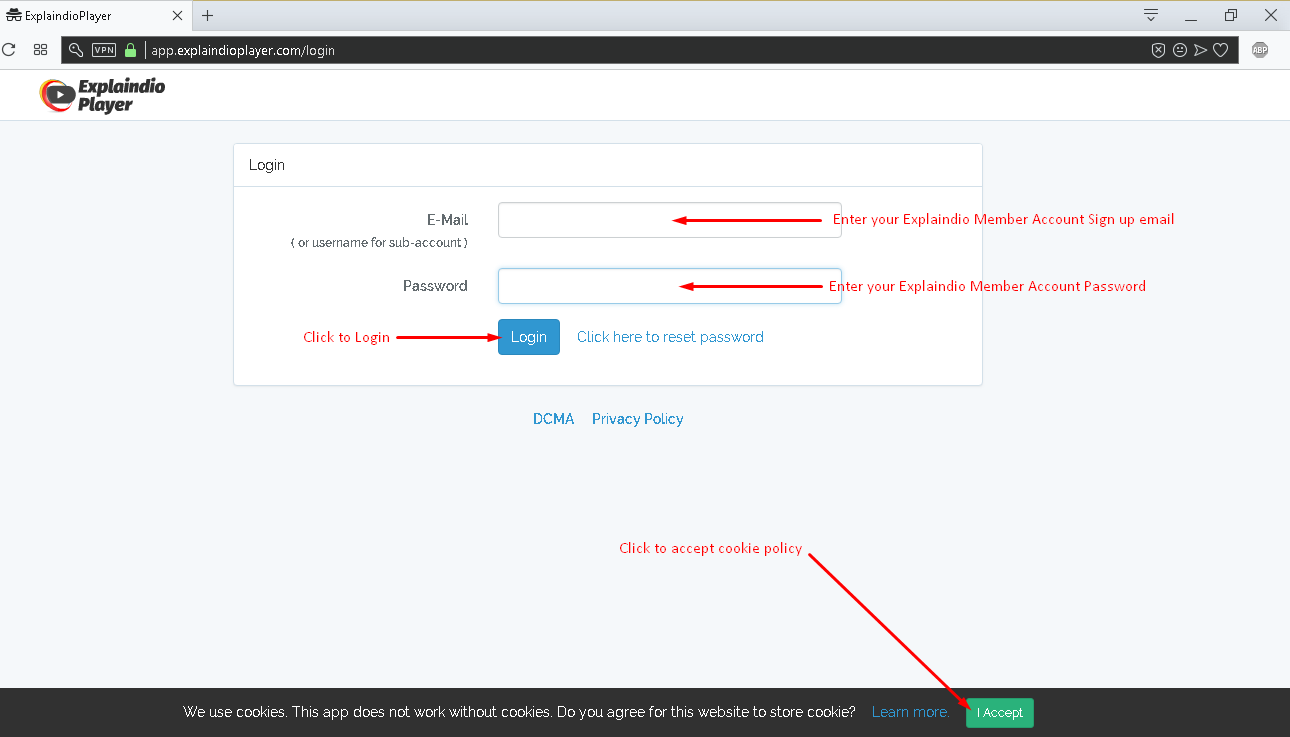This screenshot has width=1290, height=737.
Task: Click the green padlock security icon
Action: point(130,50)
